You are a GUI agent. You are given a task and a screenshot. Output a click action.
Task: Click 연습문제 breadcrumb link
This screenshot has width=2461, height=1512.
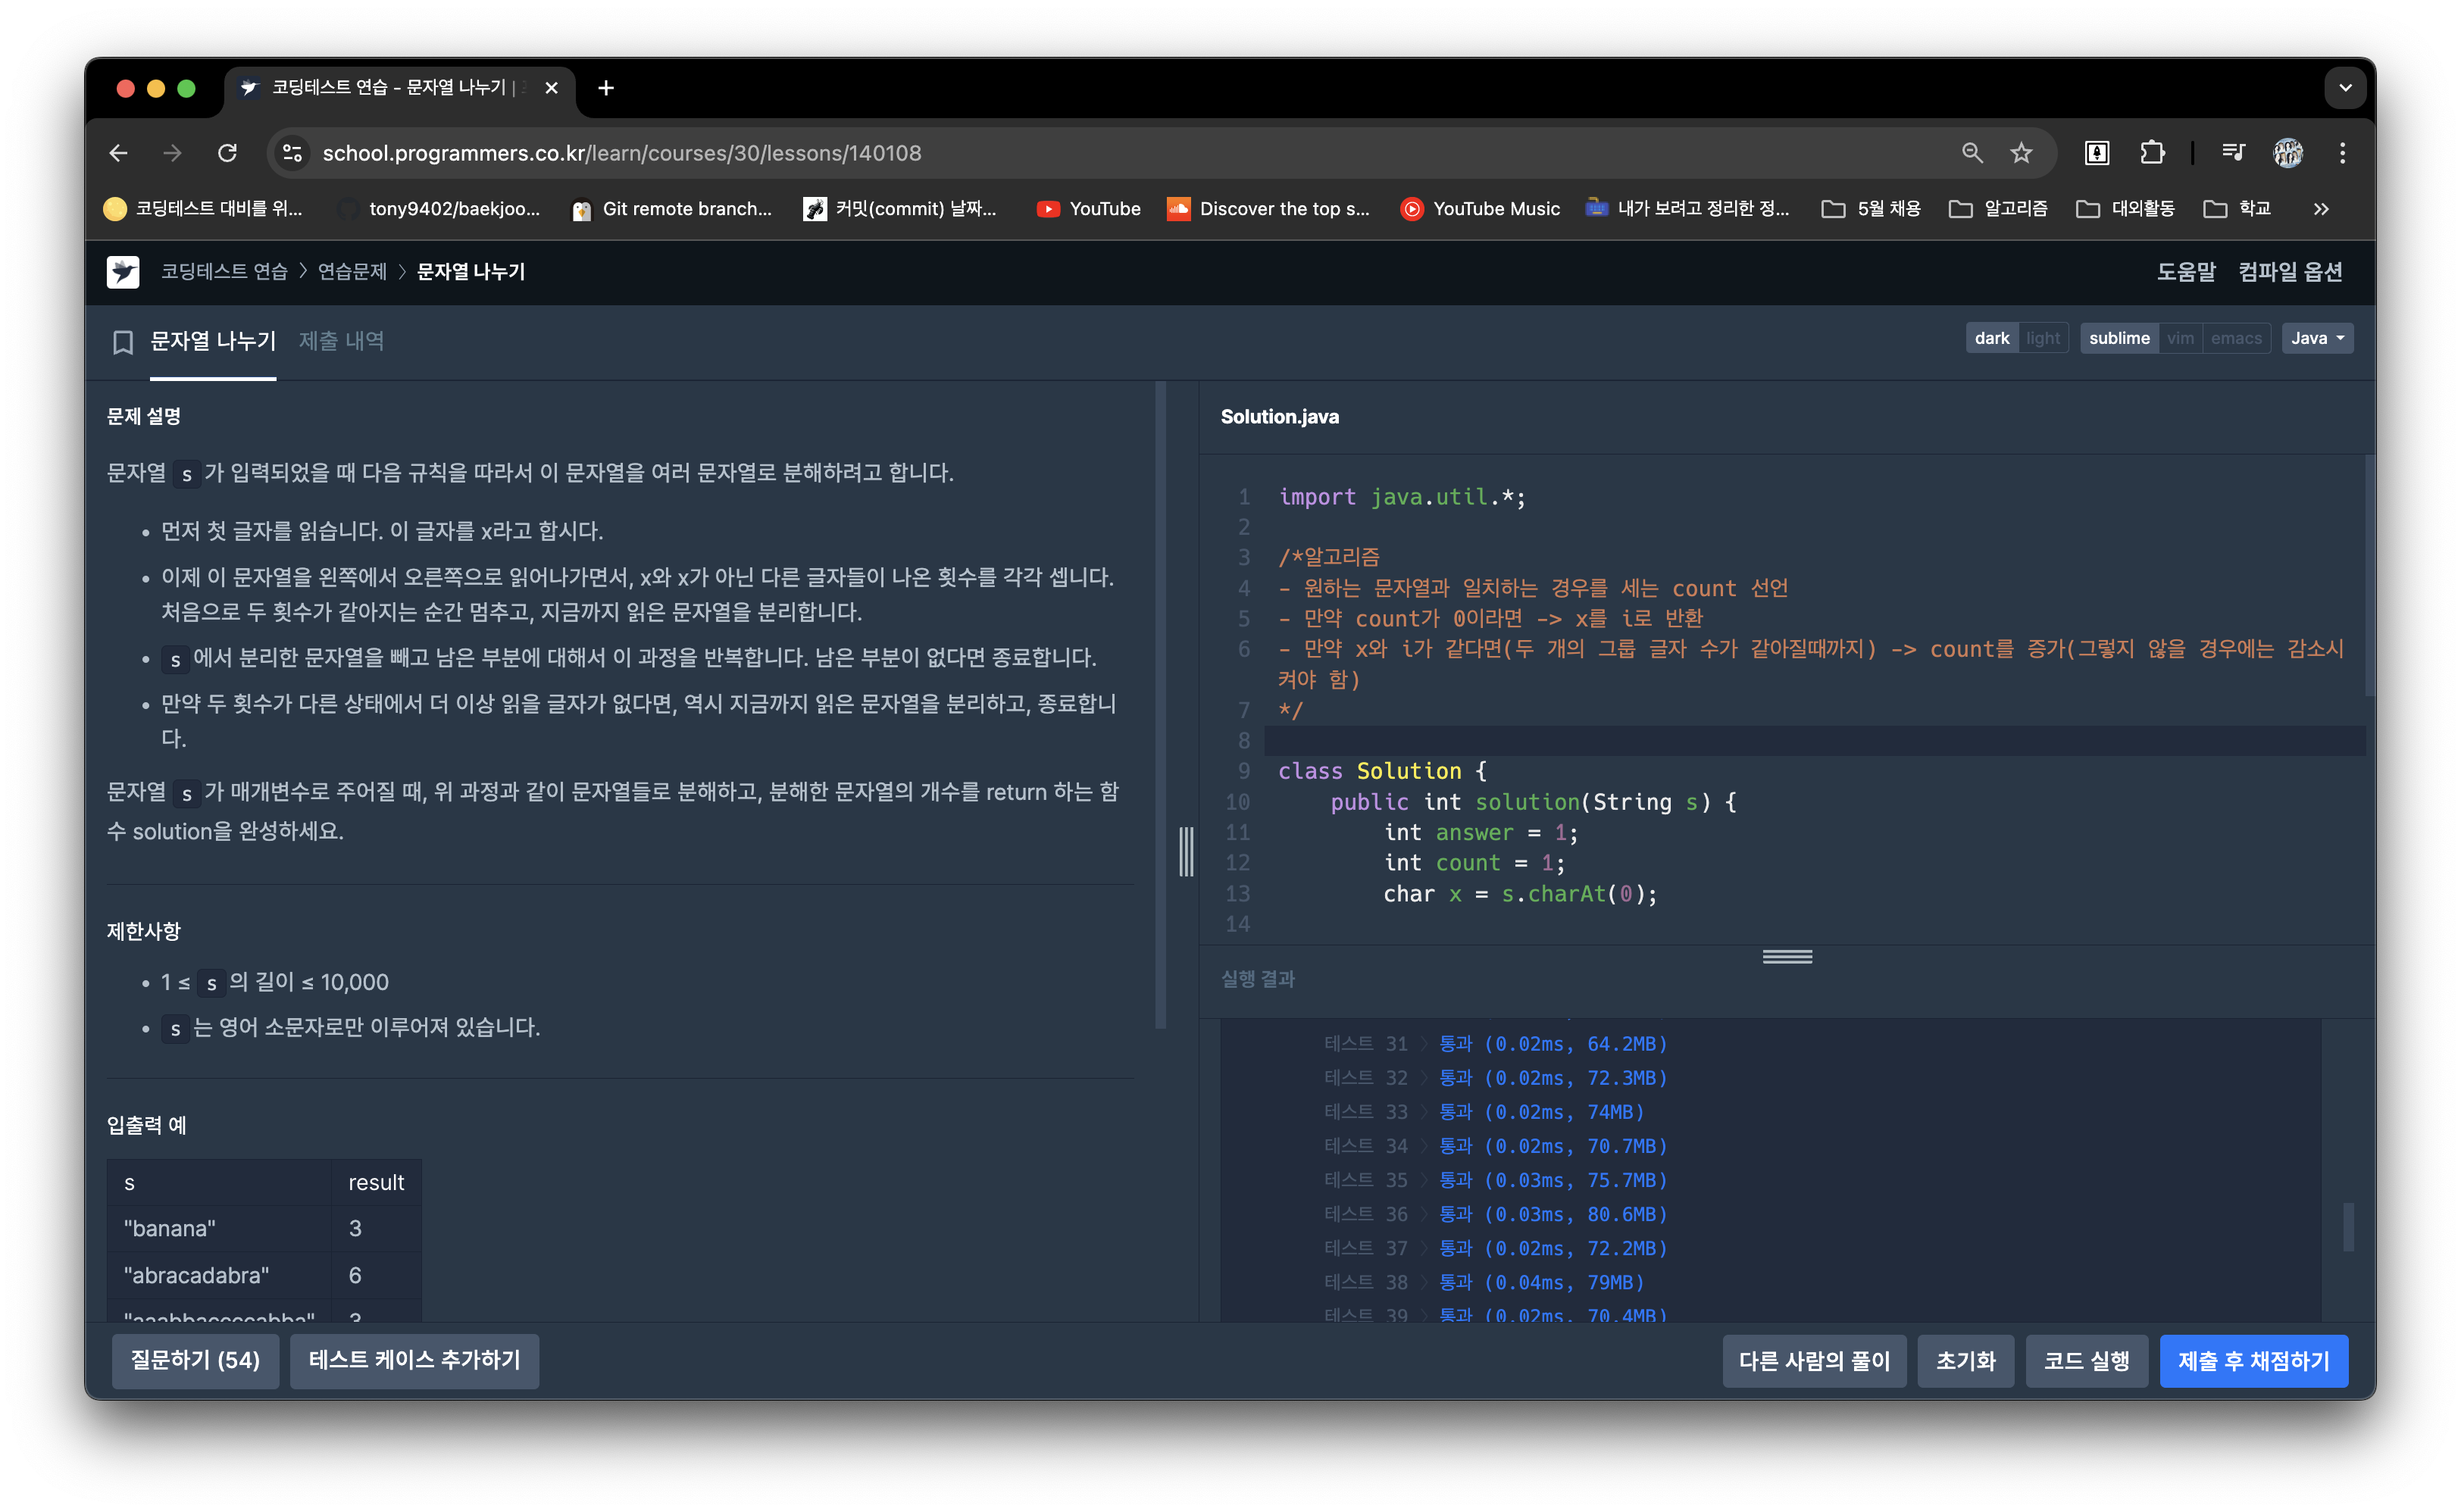352,272
